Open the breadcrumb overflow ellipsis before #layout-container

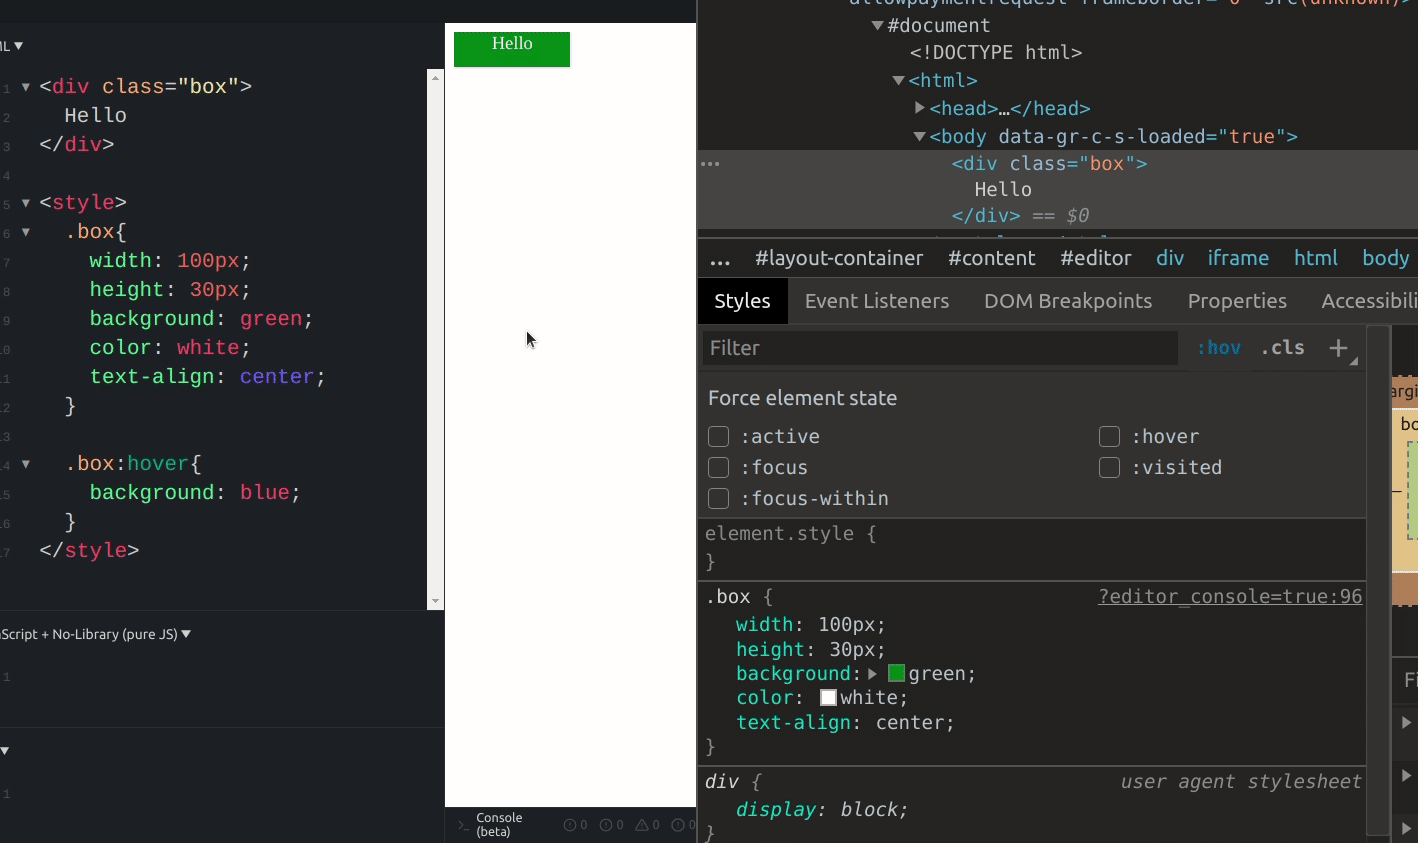(x=720, y=259)
